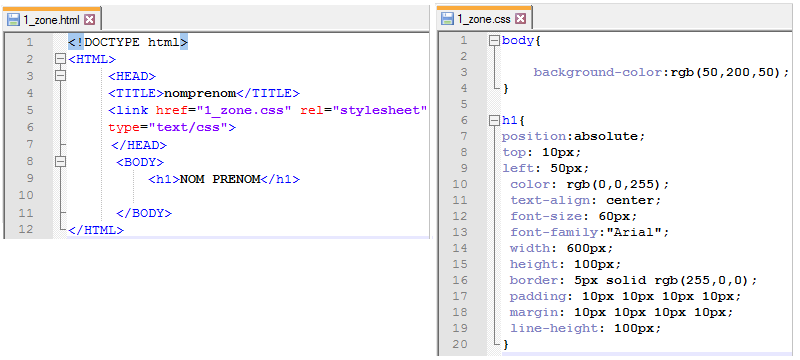
Task: Click the closing </HEAD> tag
Action: [x=139, y=145]
